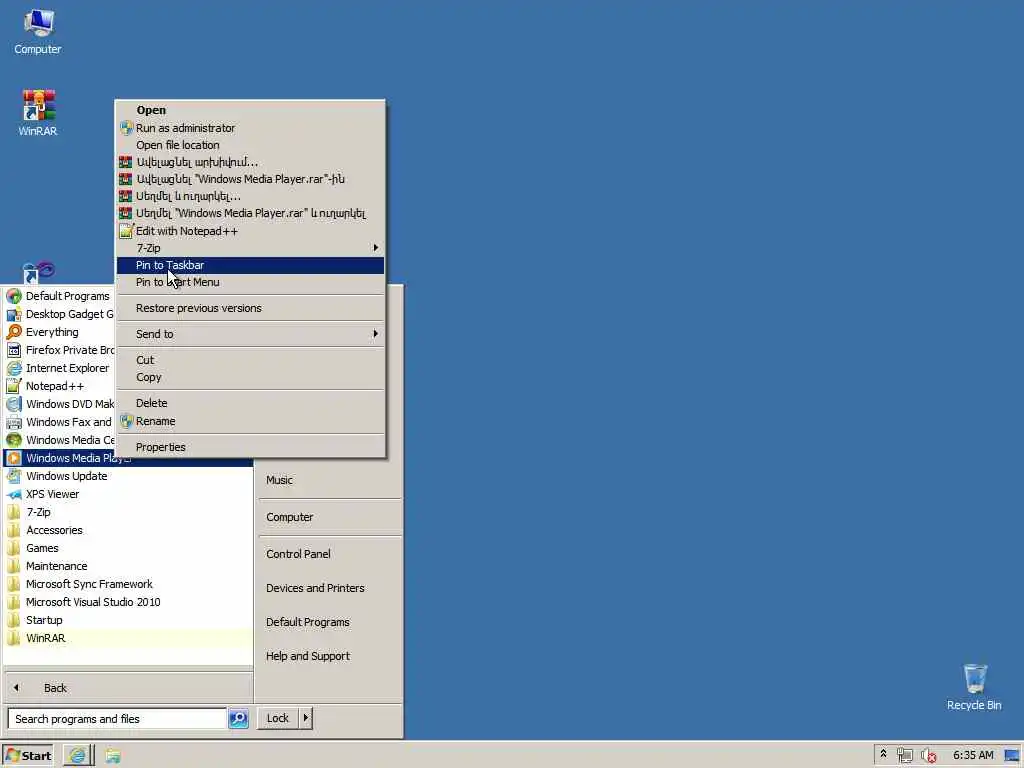Click the Start button
This screenshot has height=768, width=1024.
[x=27, y=756]
